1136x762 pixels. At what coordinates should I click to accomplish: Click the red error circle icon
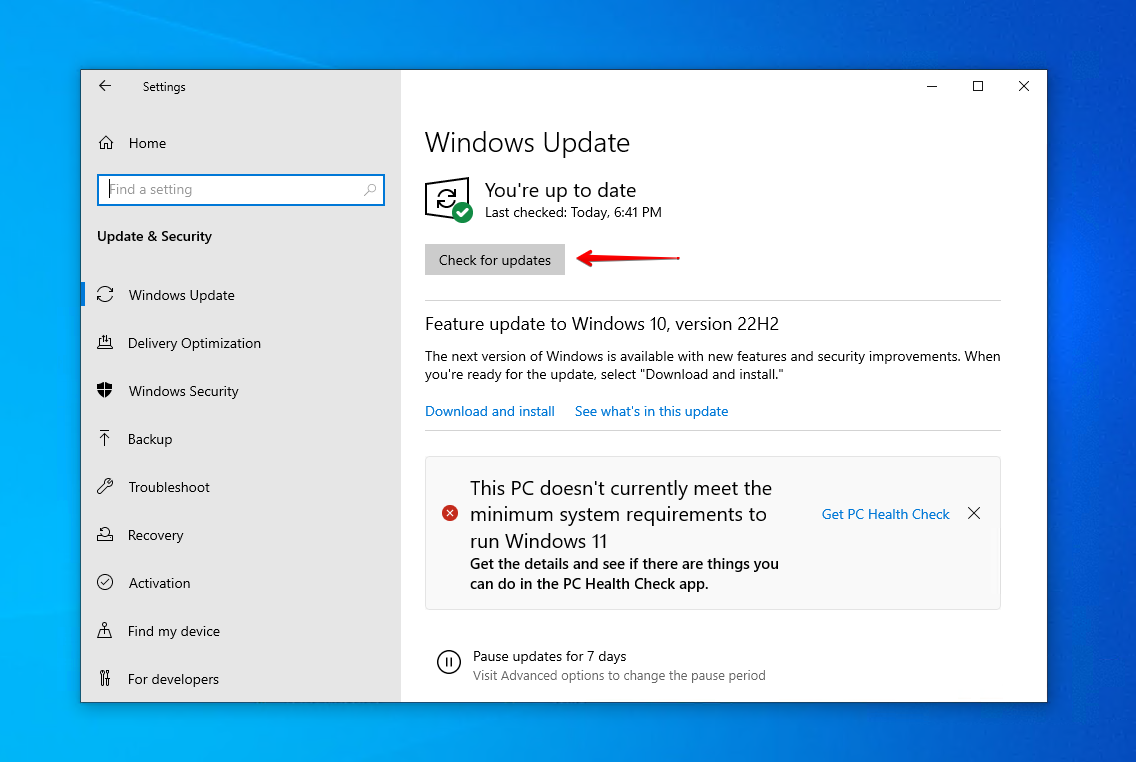pyautogui.click(x=450, y=514)
